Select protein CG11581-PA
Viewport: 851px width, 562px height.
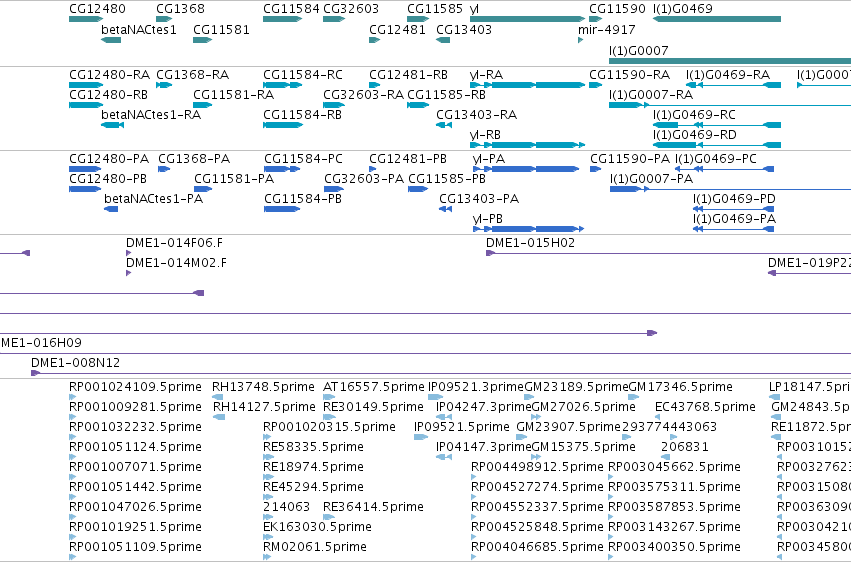[234, 178]
